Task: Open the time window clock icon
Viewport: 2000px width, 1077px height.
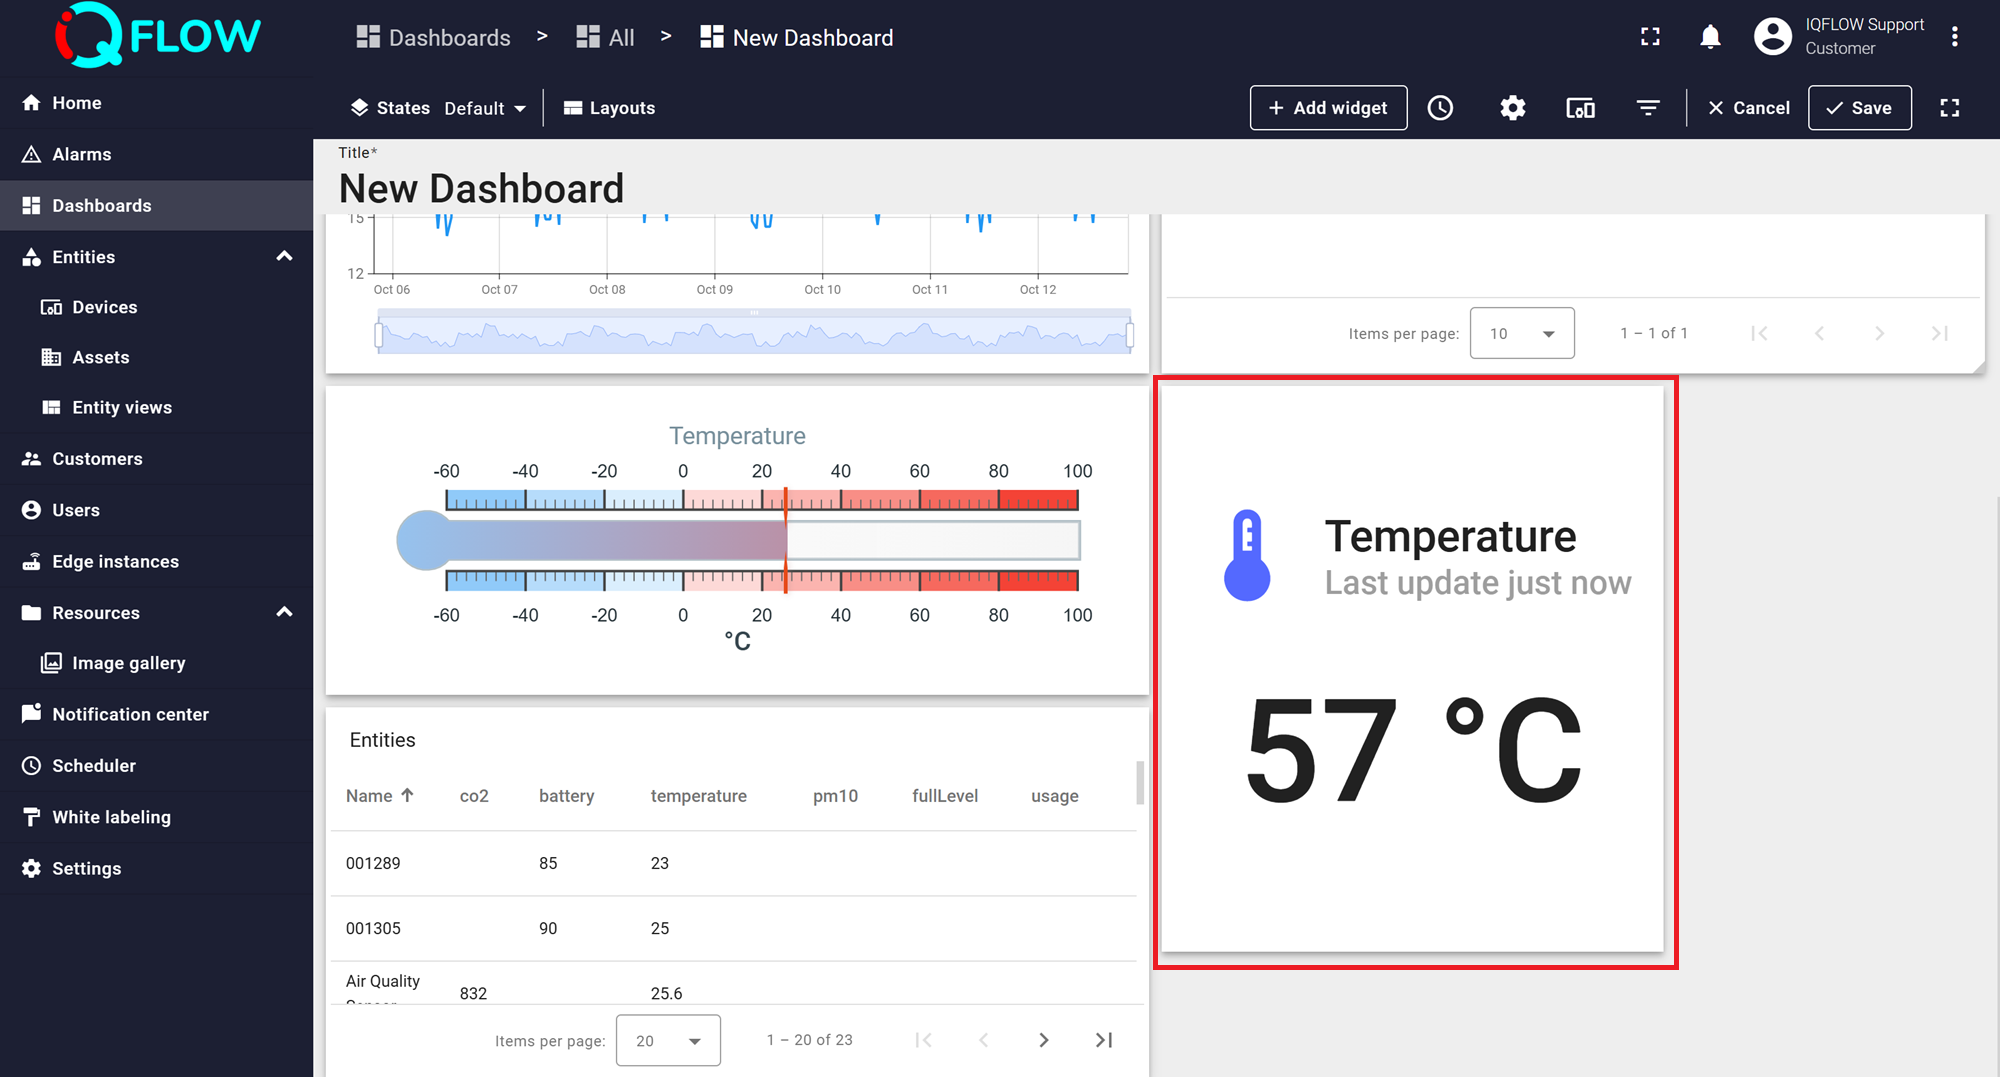Action: click(x=1440, y=107)
